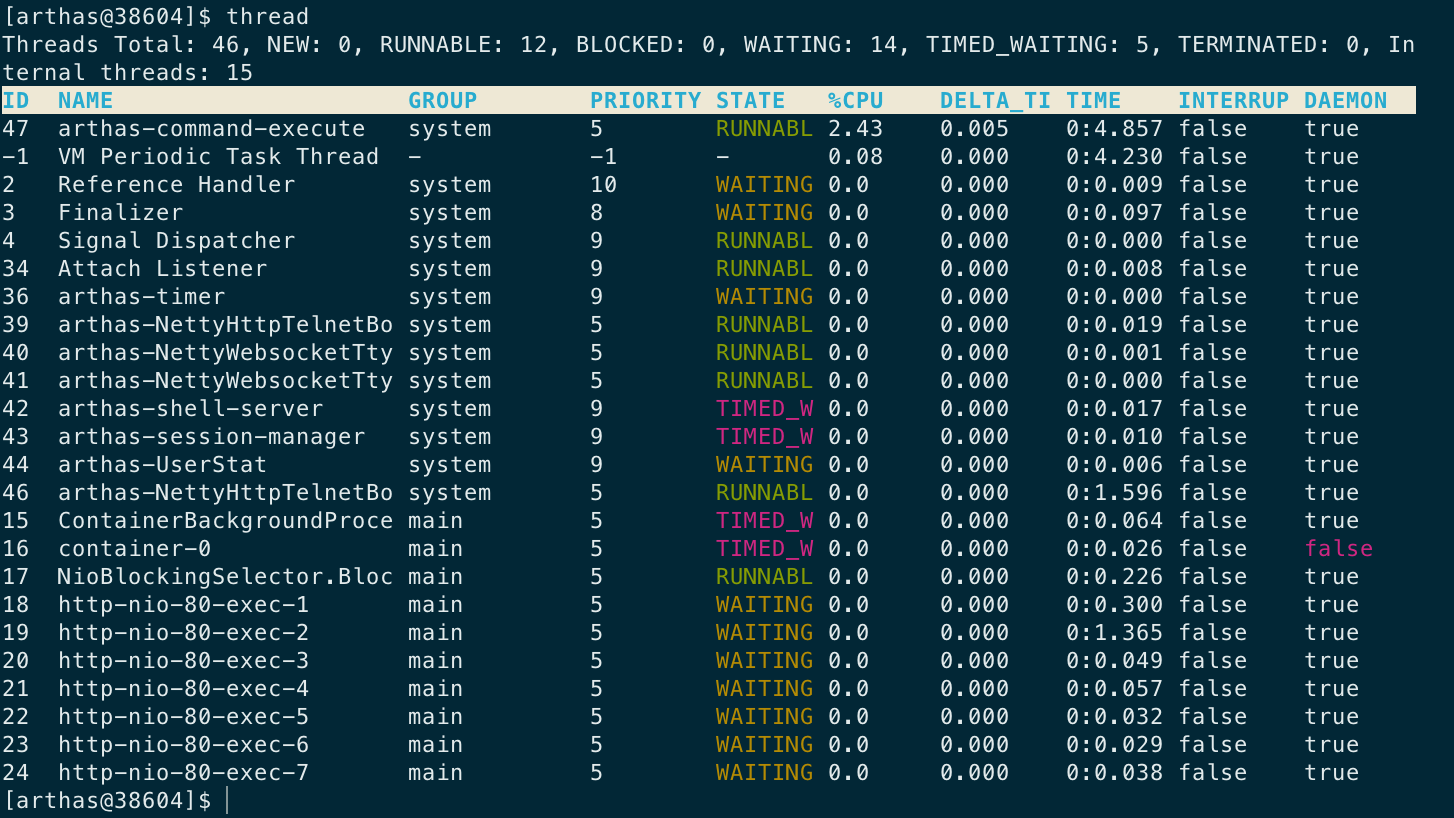Click the ID column header
Screen dimensions: 1454x818
pos(16,101)
